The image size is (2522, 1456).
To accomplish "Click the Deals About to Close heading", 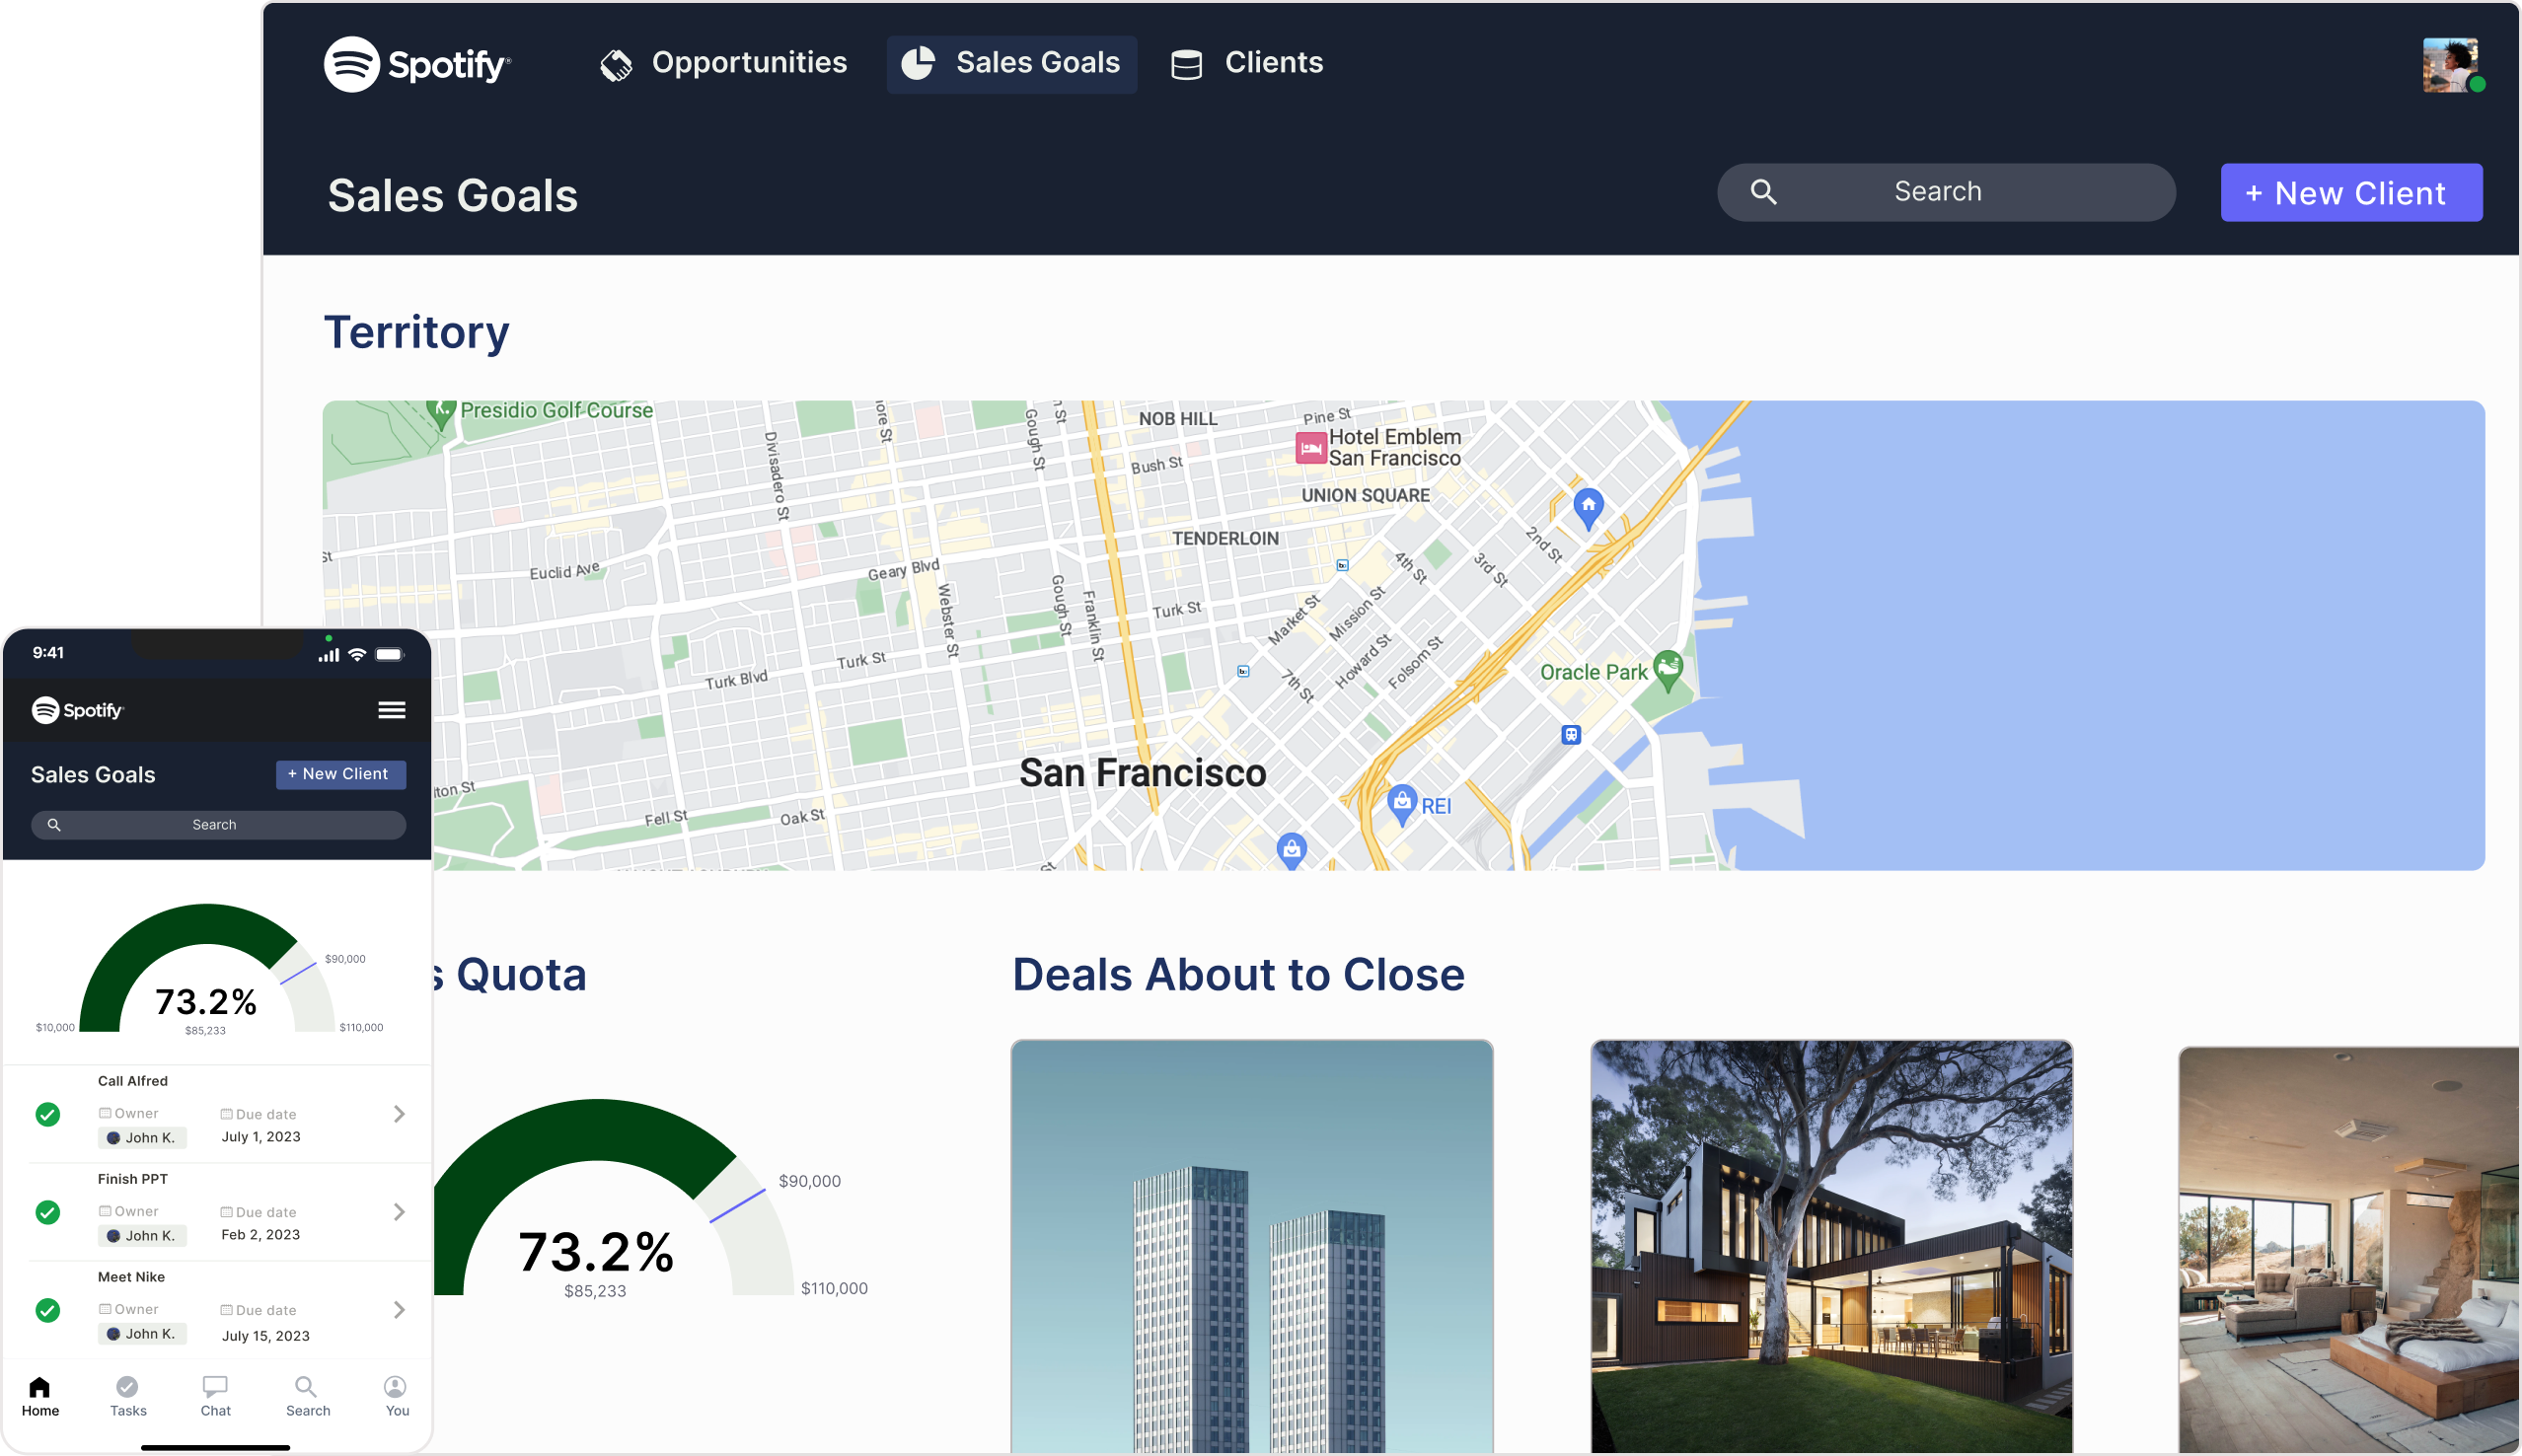I will coord(1238,975).
